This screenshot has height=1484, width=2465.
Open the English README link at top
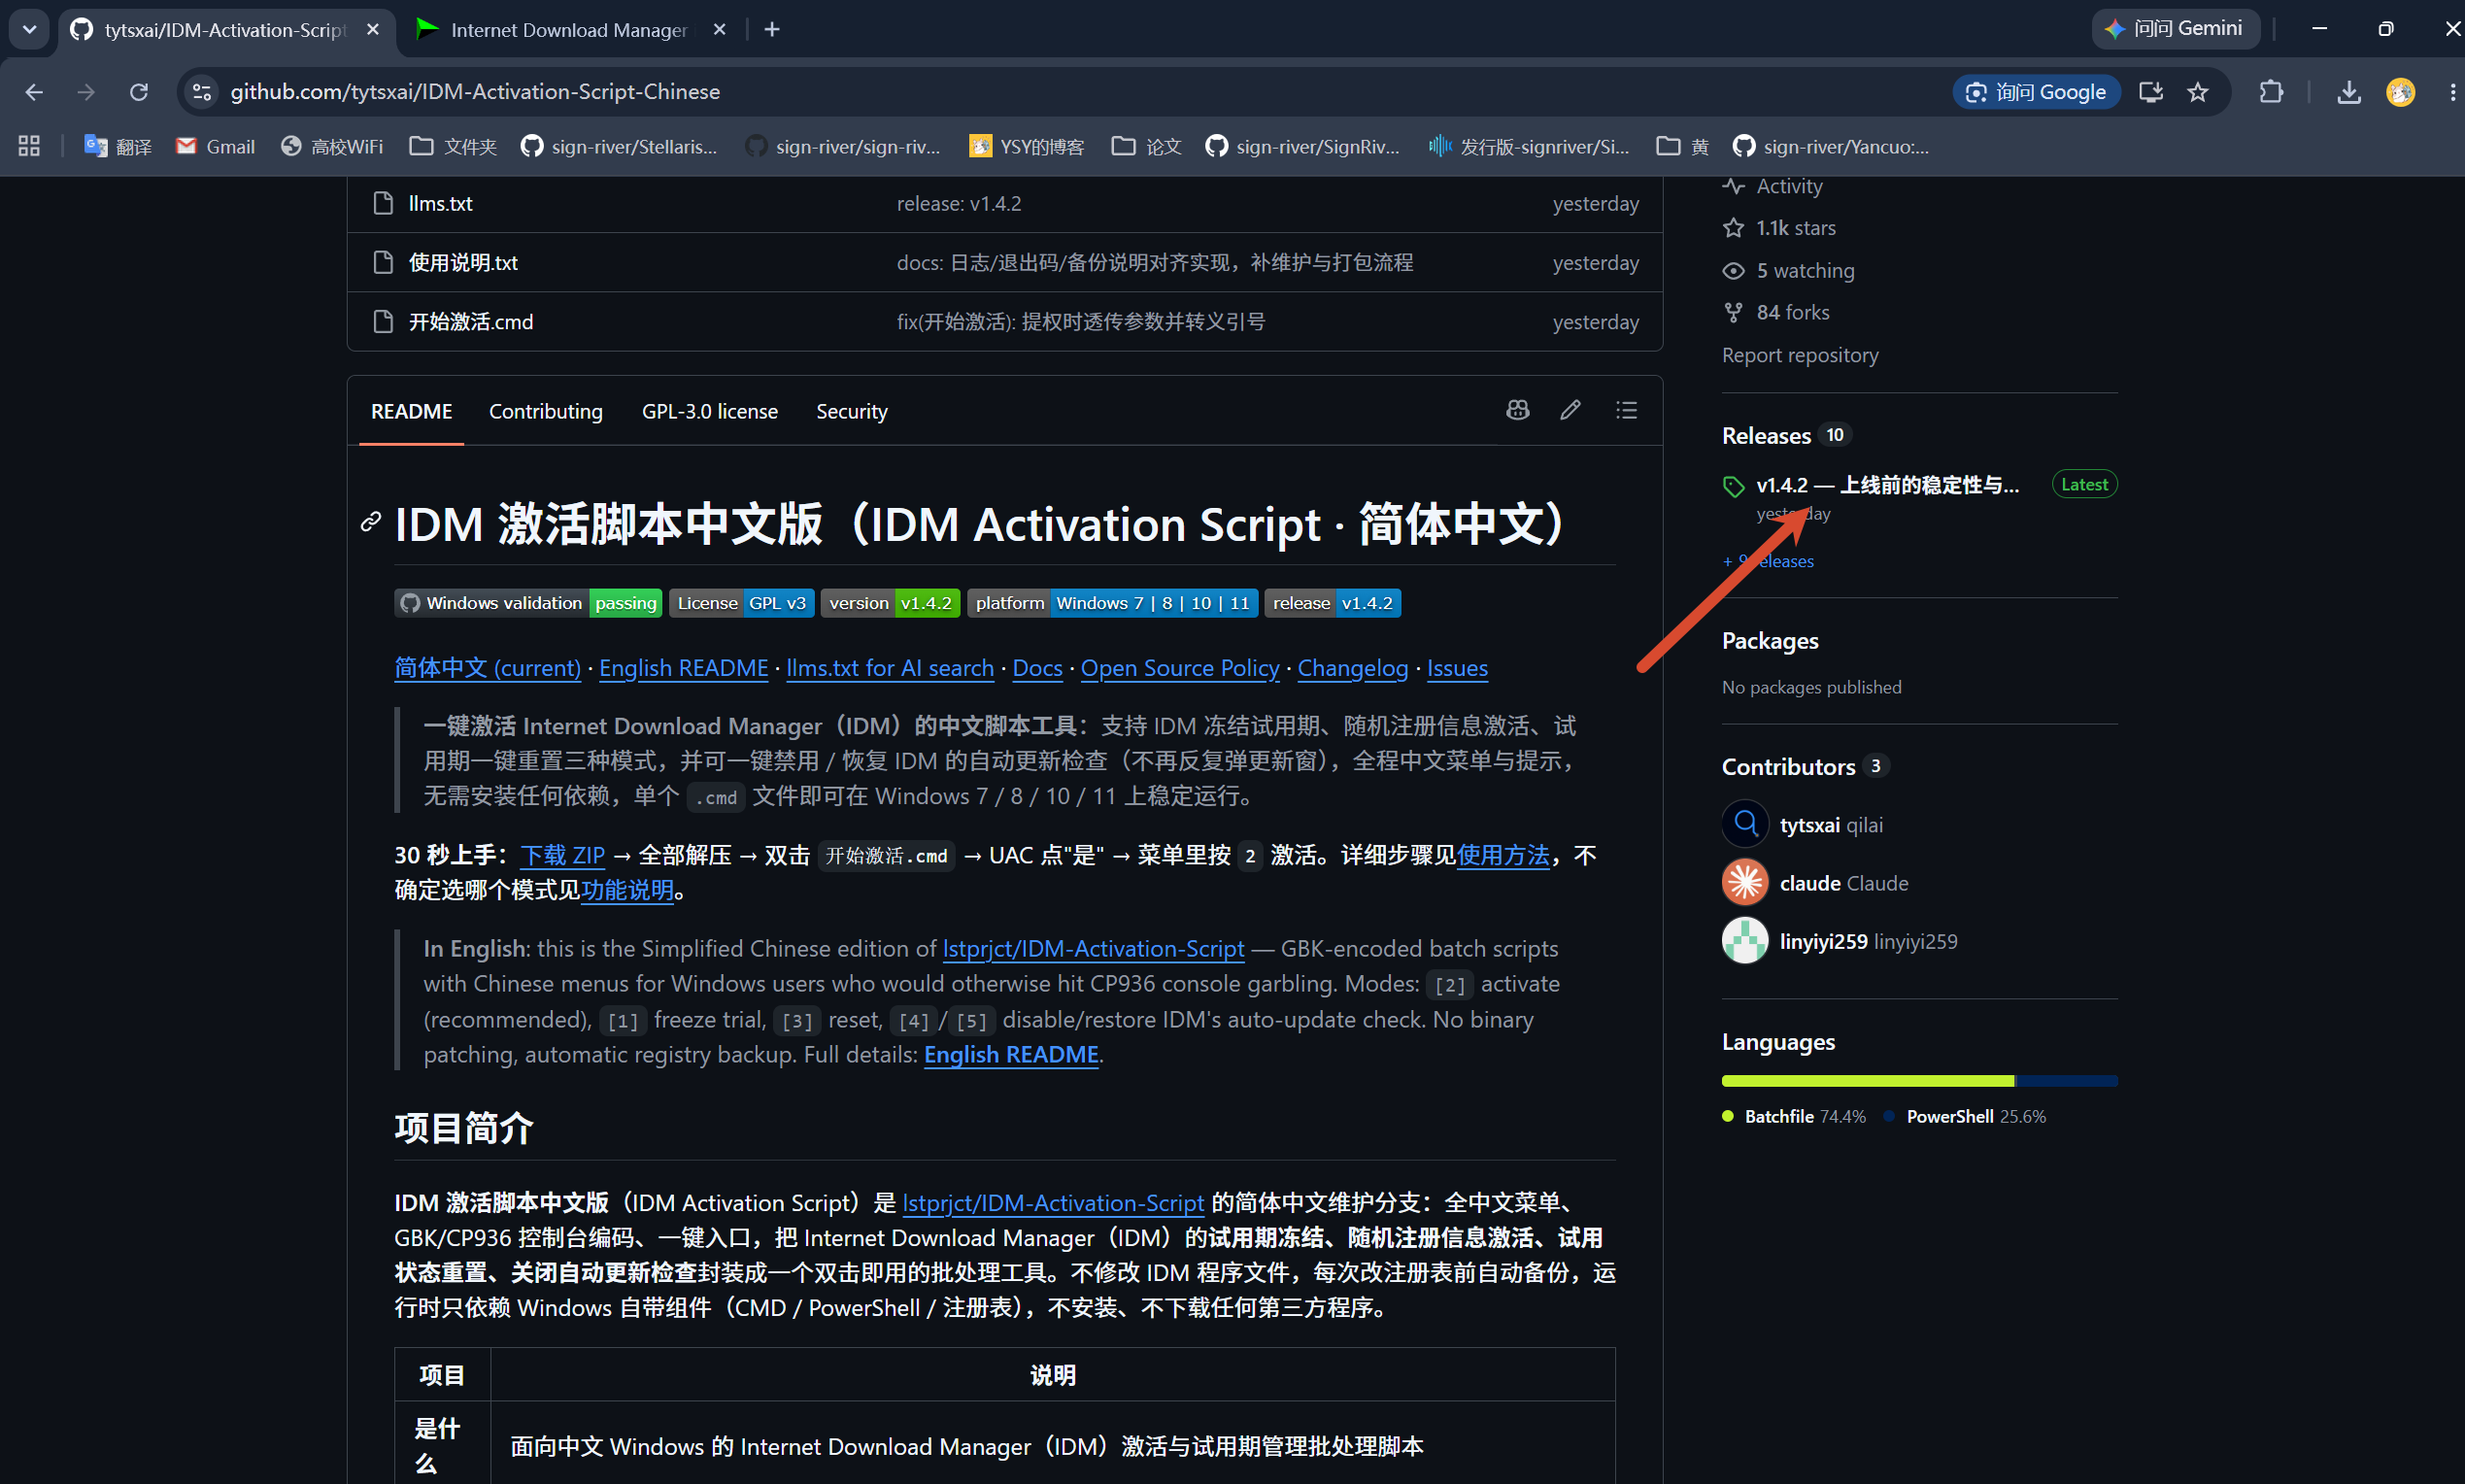pos(683,668)
